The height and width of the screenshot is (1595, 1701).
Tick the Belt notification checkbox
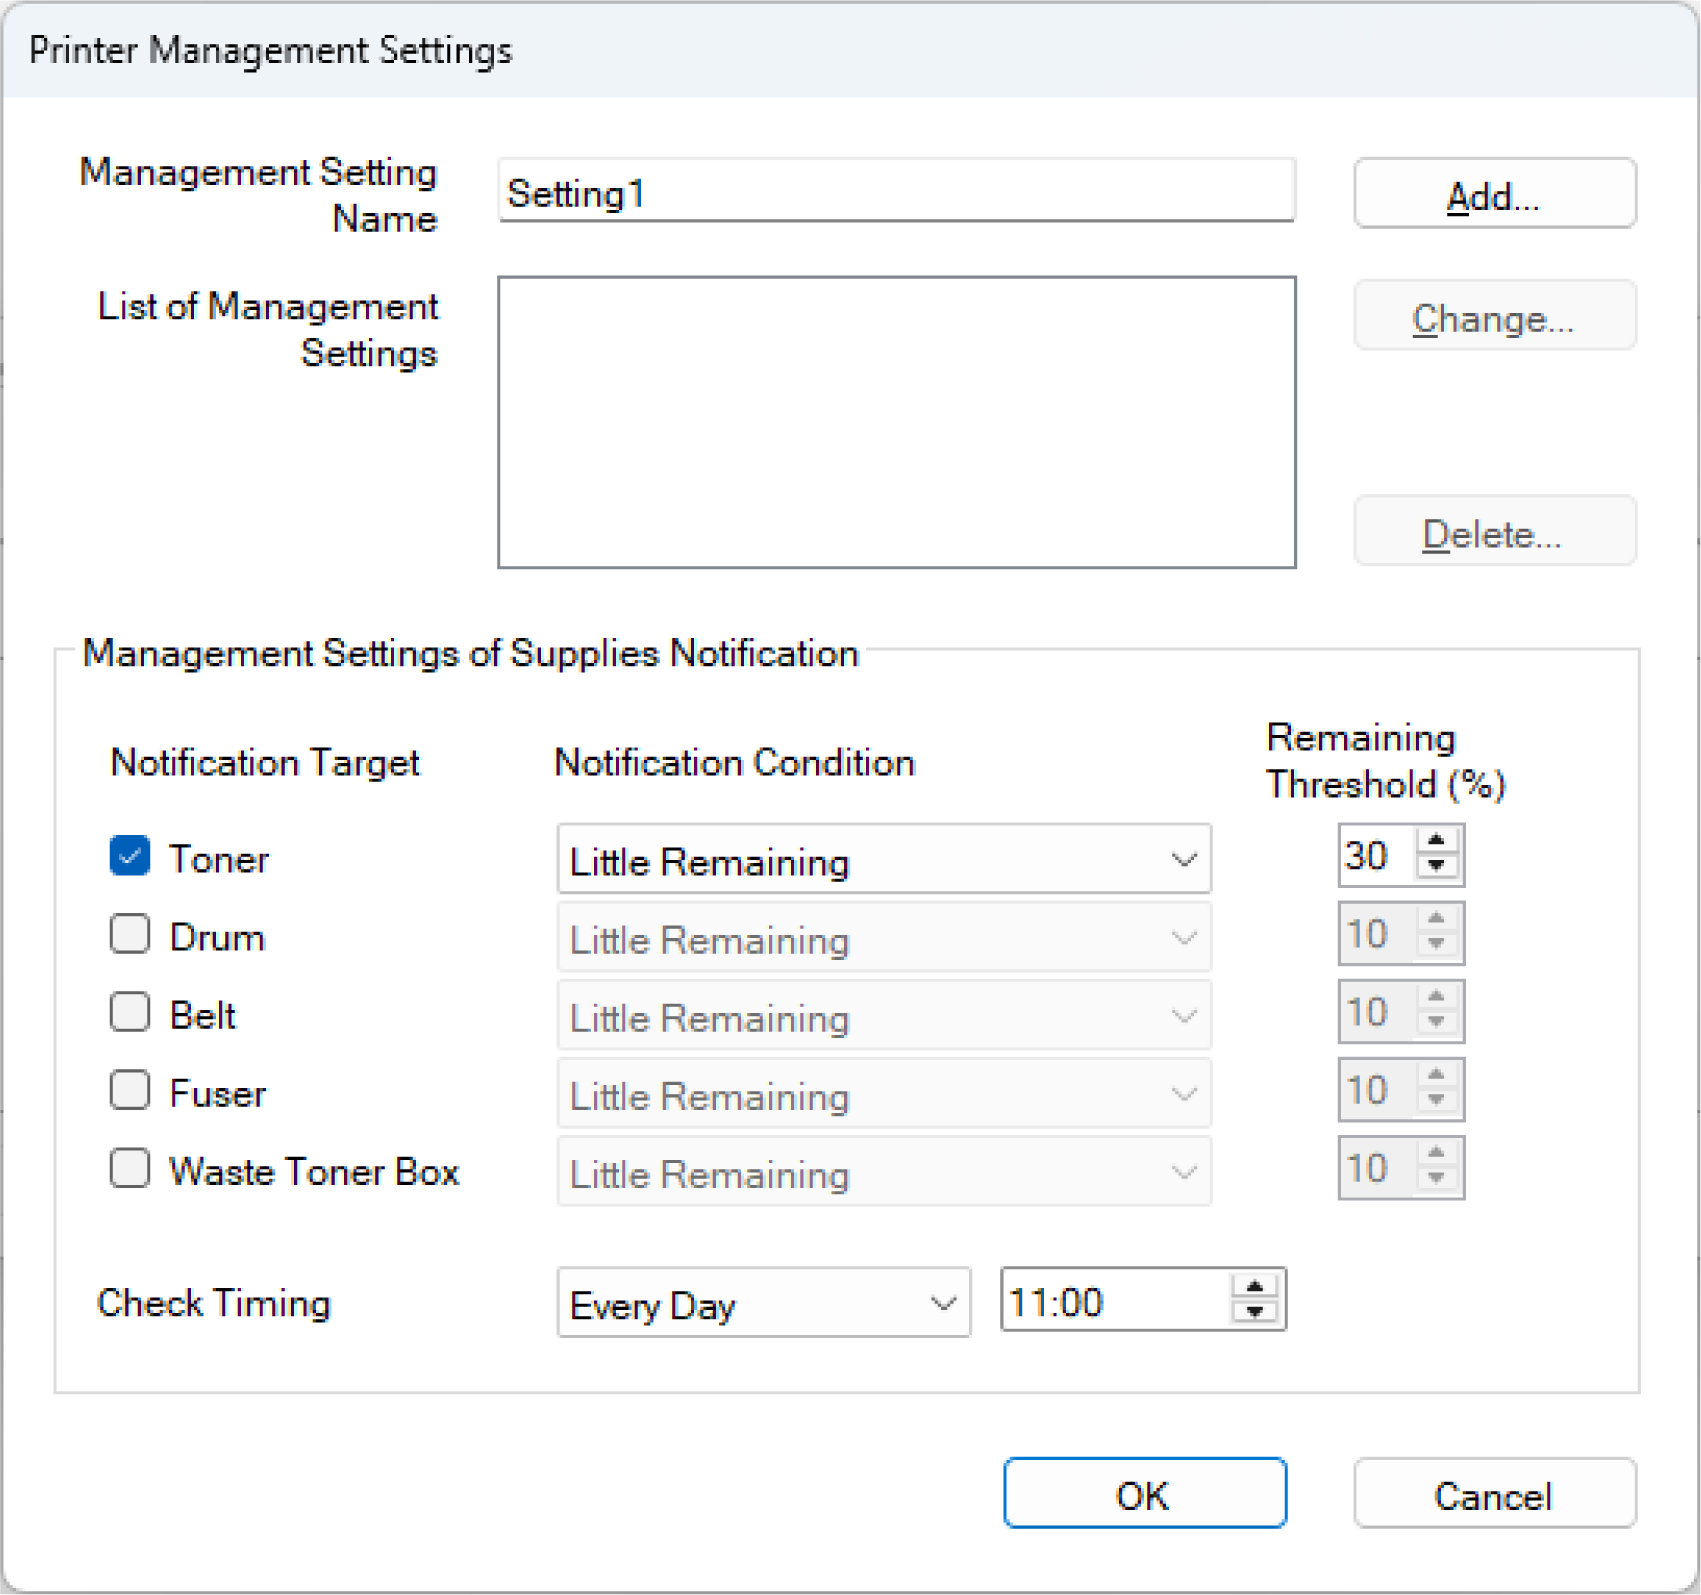[x=130, y=1013]
